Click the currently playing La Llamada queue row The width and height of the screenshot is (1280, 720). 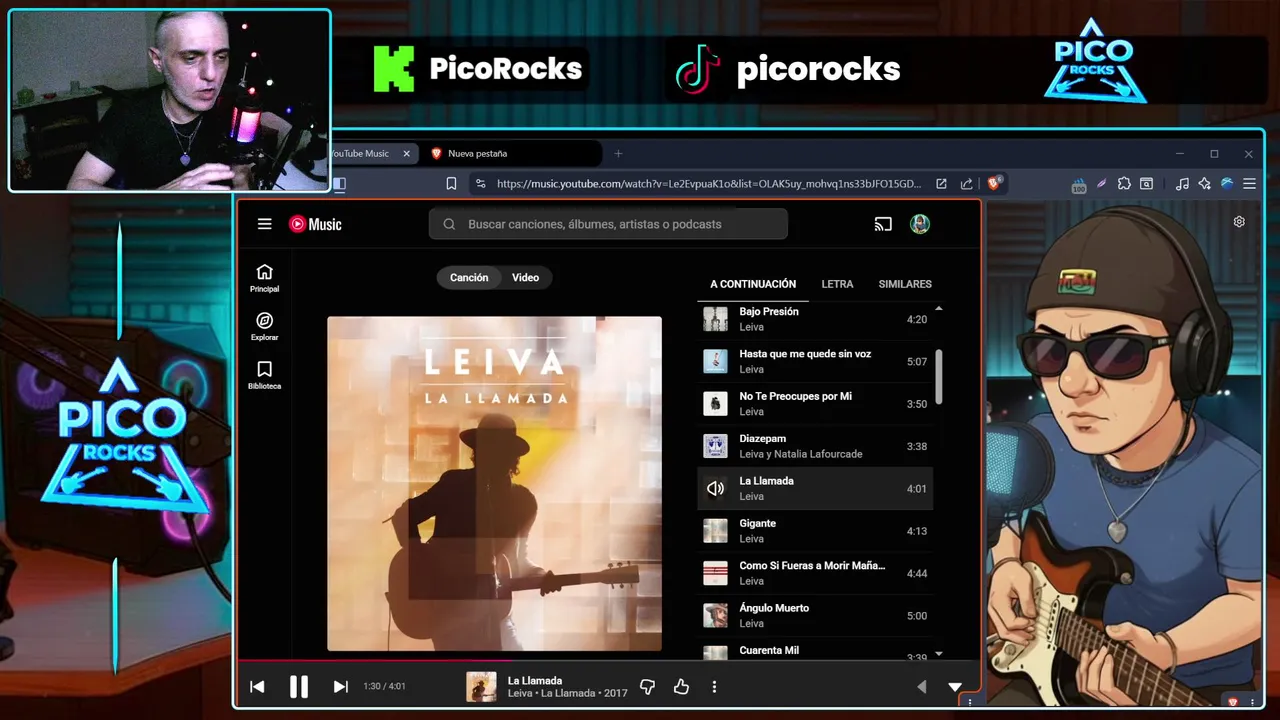click(815, 489)
